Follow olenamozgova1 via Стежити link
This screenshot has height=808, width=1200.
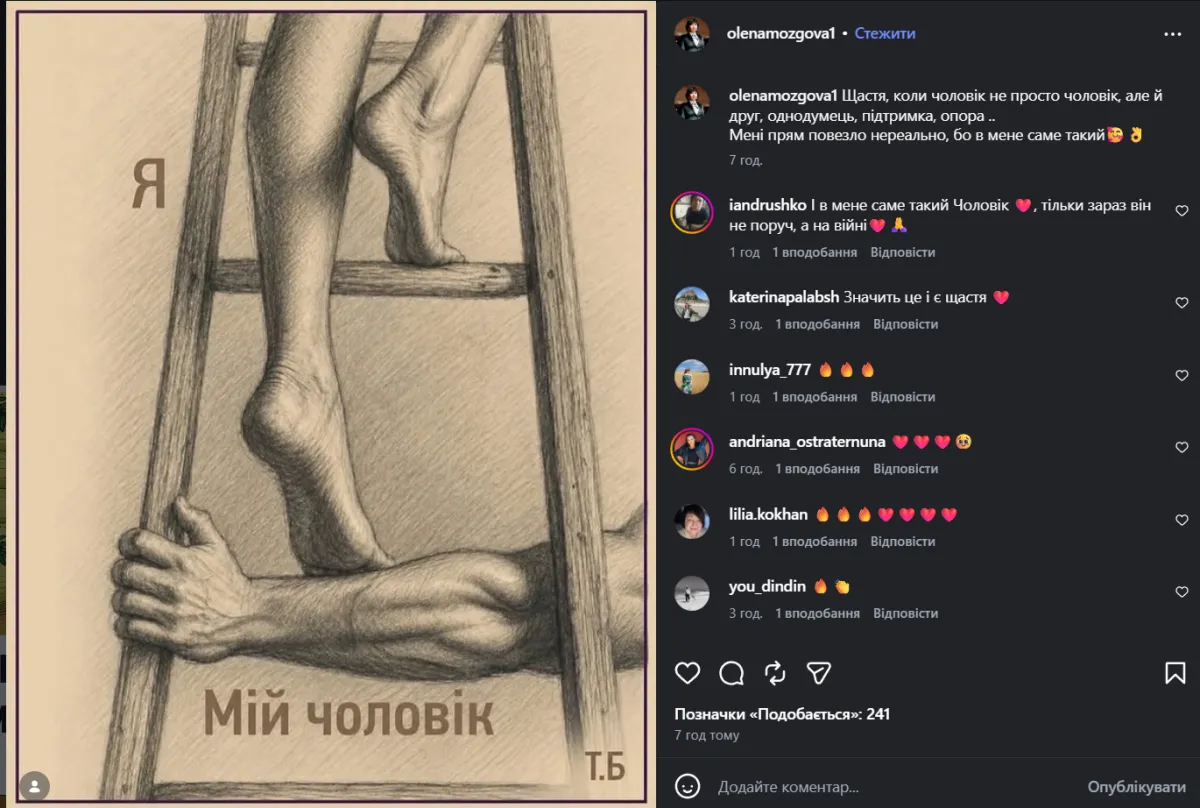(885, 33)
